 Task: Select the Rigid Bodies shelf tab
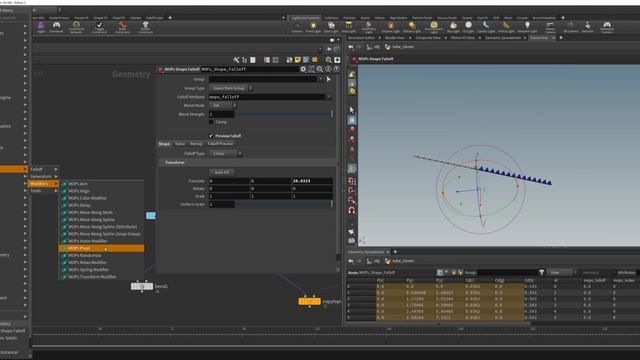click(x=398, y=18)
